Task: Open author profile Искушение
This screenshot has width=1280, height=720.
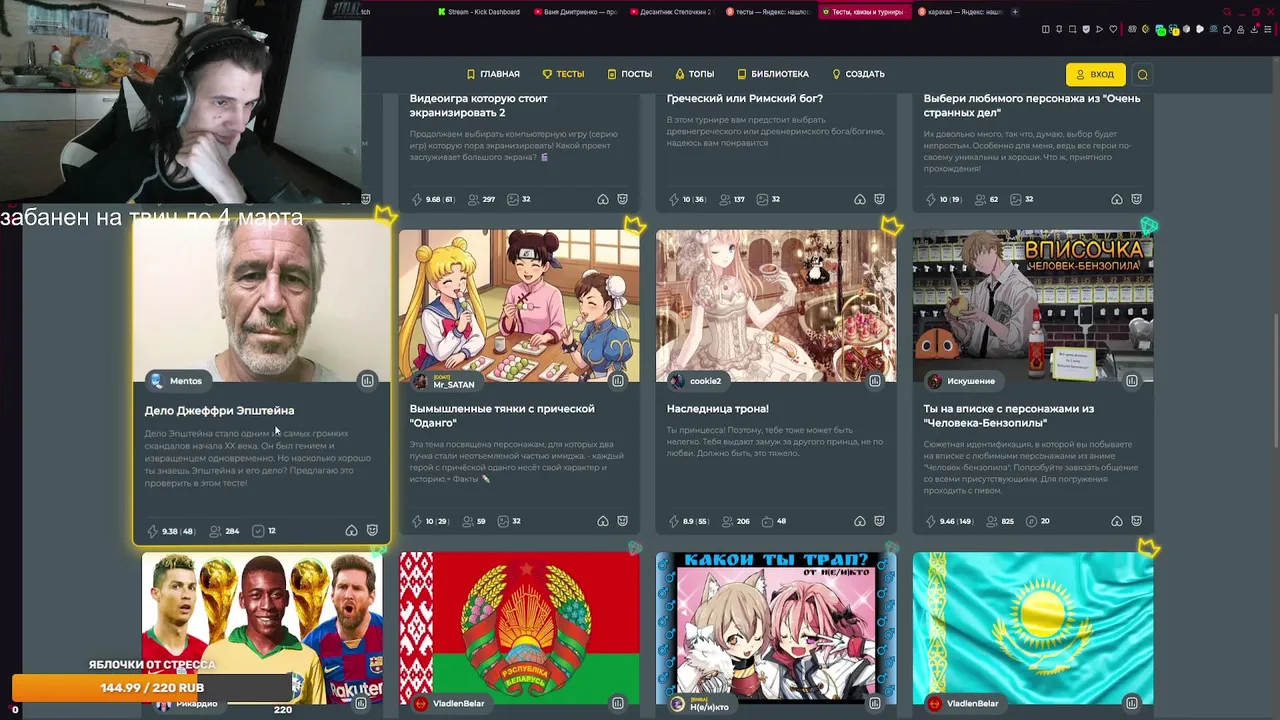Action: tap(962, 381)
